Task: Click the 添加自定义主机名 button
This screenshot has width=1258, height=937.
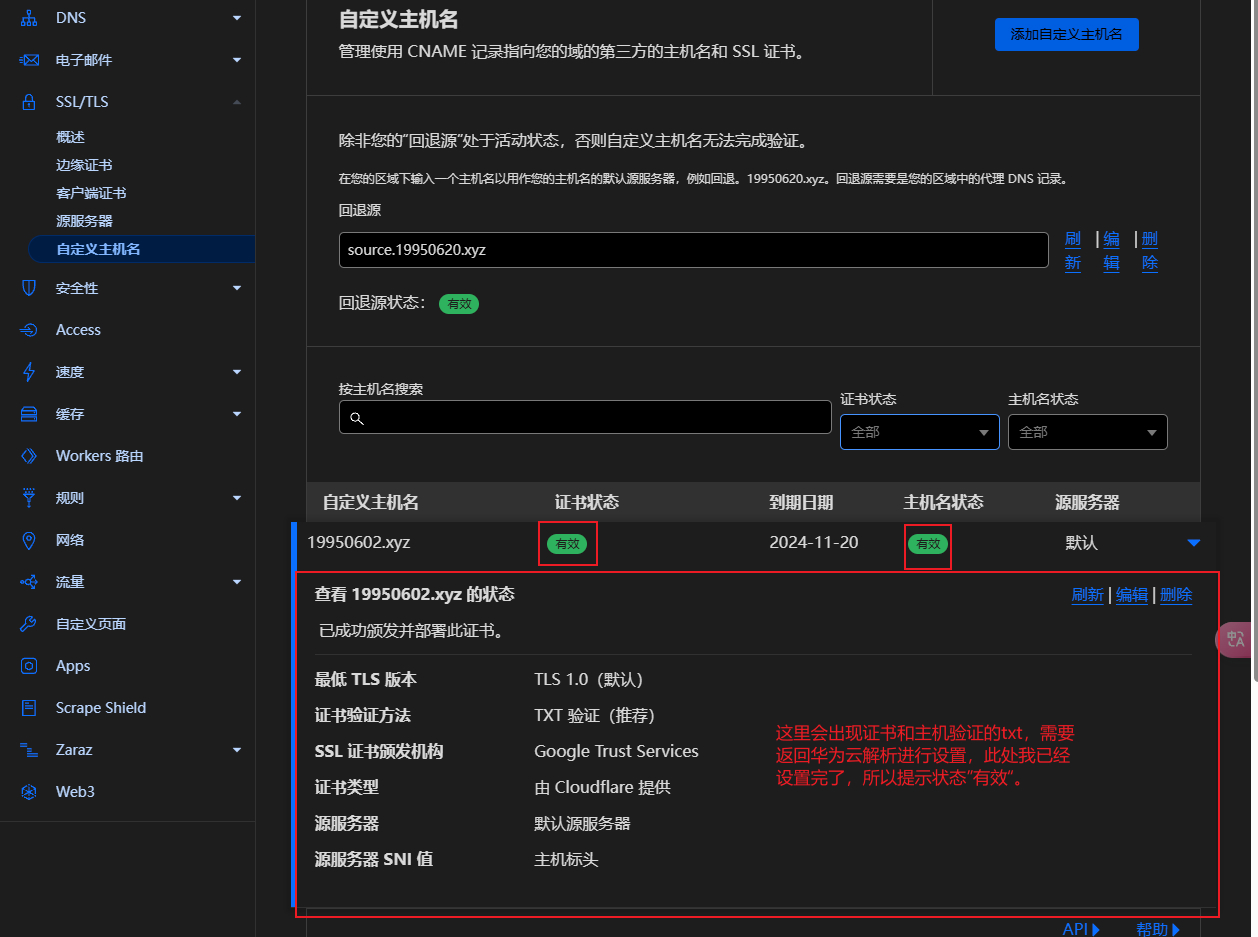Action: tap(1066, 34)
